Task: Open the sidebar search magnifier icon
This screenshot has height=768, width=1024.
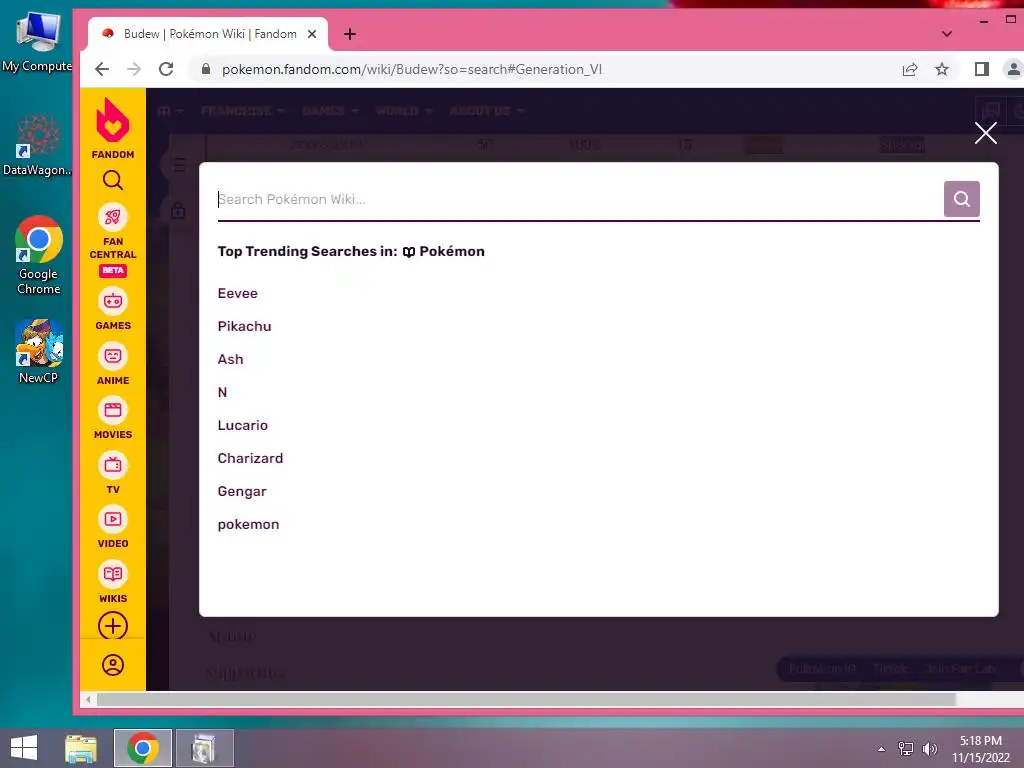Action: click(112, 180)
